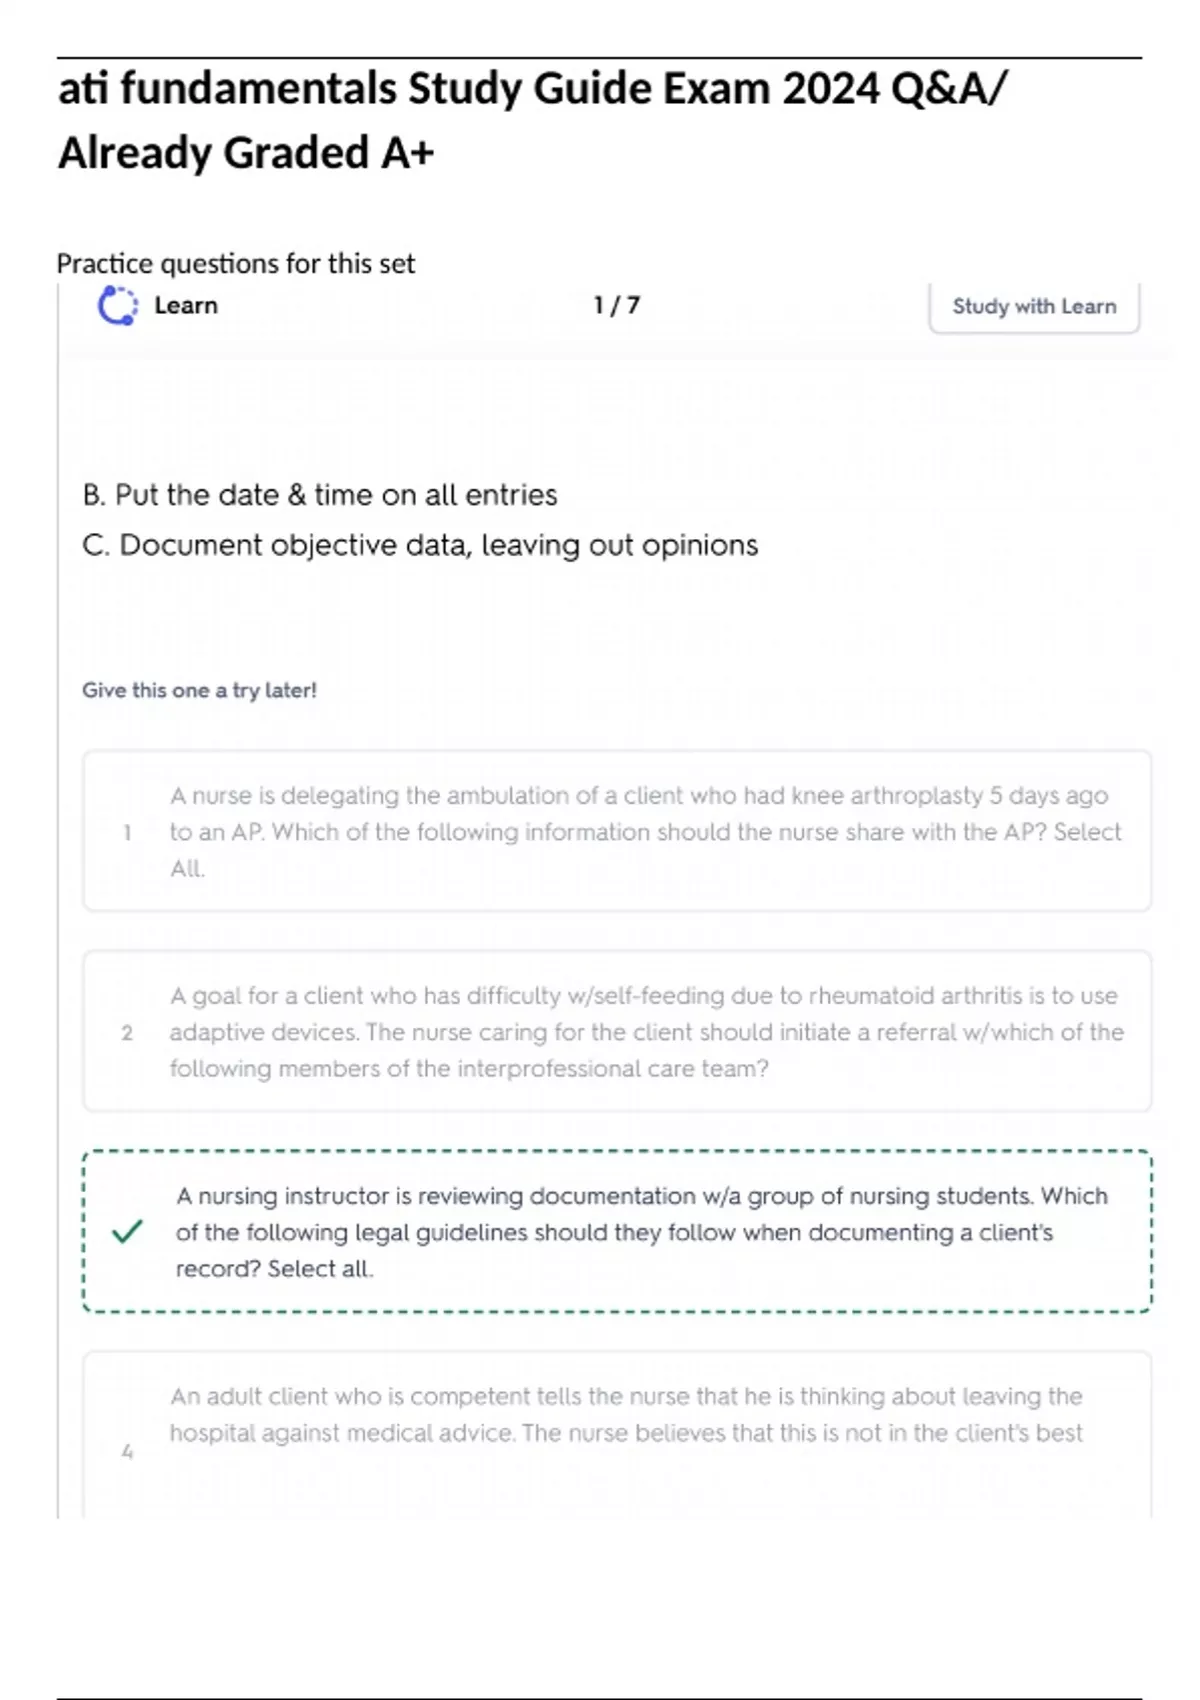The width and height of the screenshot is (1200, 1700).
Task: Click the 'Already Graded A+' heading line
Action: [x=246, y=153]
